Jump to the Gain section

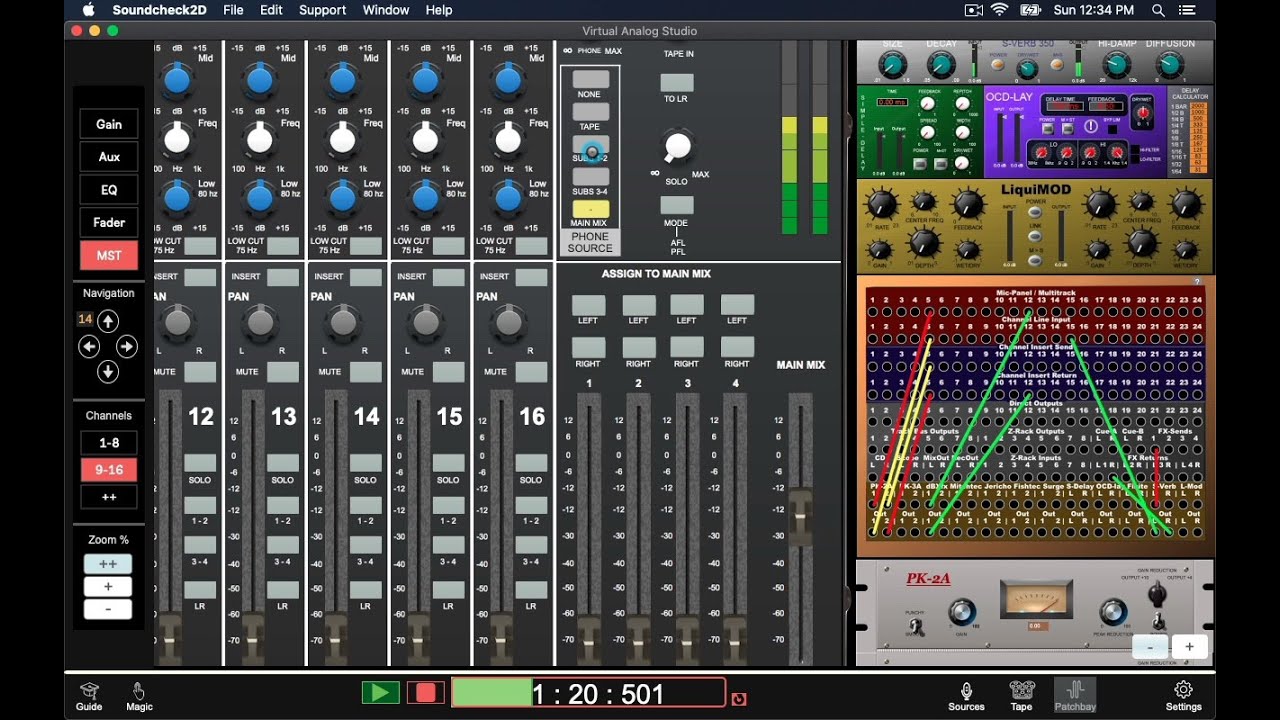click(x=109, y=124)
